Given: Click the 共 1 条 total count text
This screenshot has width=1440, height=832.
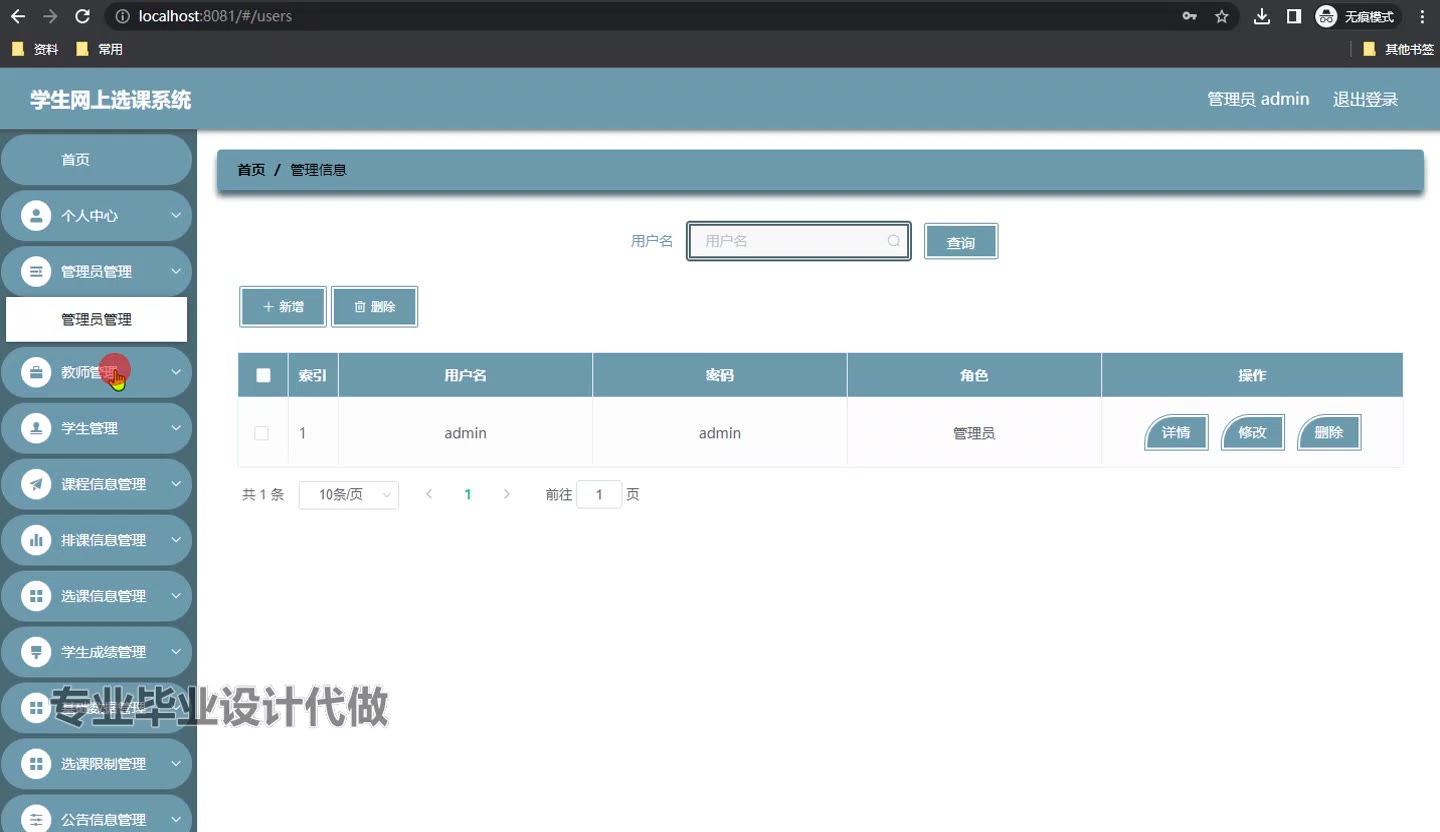Looking at the screenshot, I should (263, 495).
